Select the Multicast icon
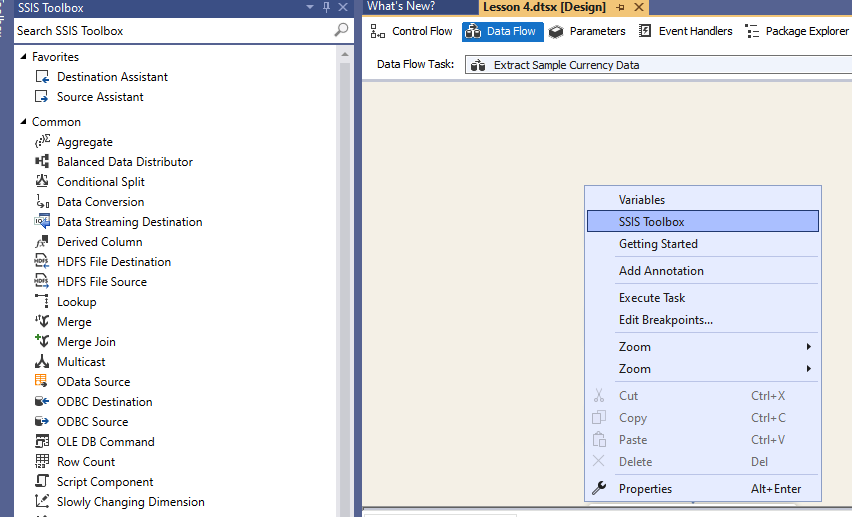852x517 pixels. point(42,362)
